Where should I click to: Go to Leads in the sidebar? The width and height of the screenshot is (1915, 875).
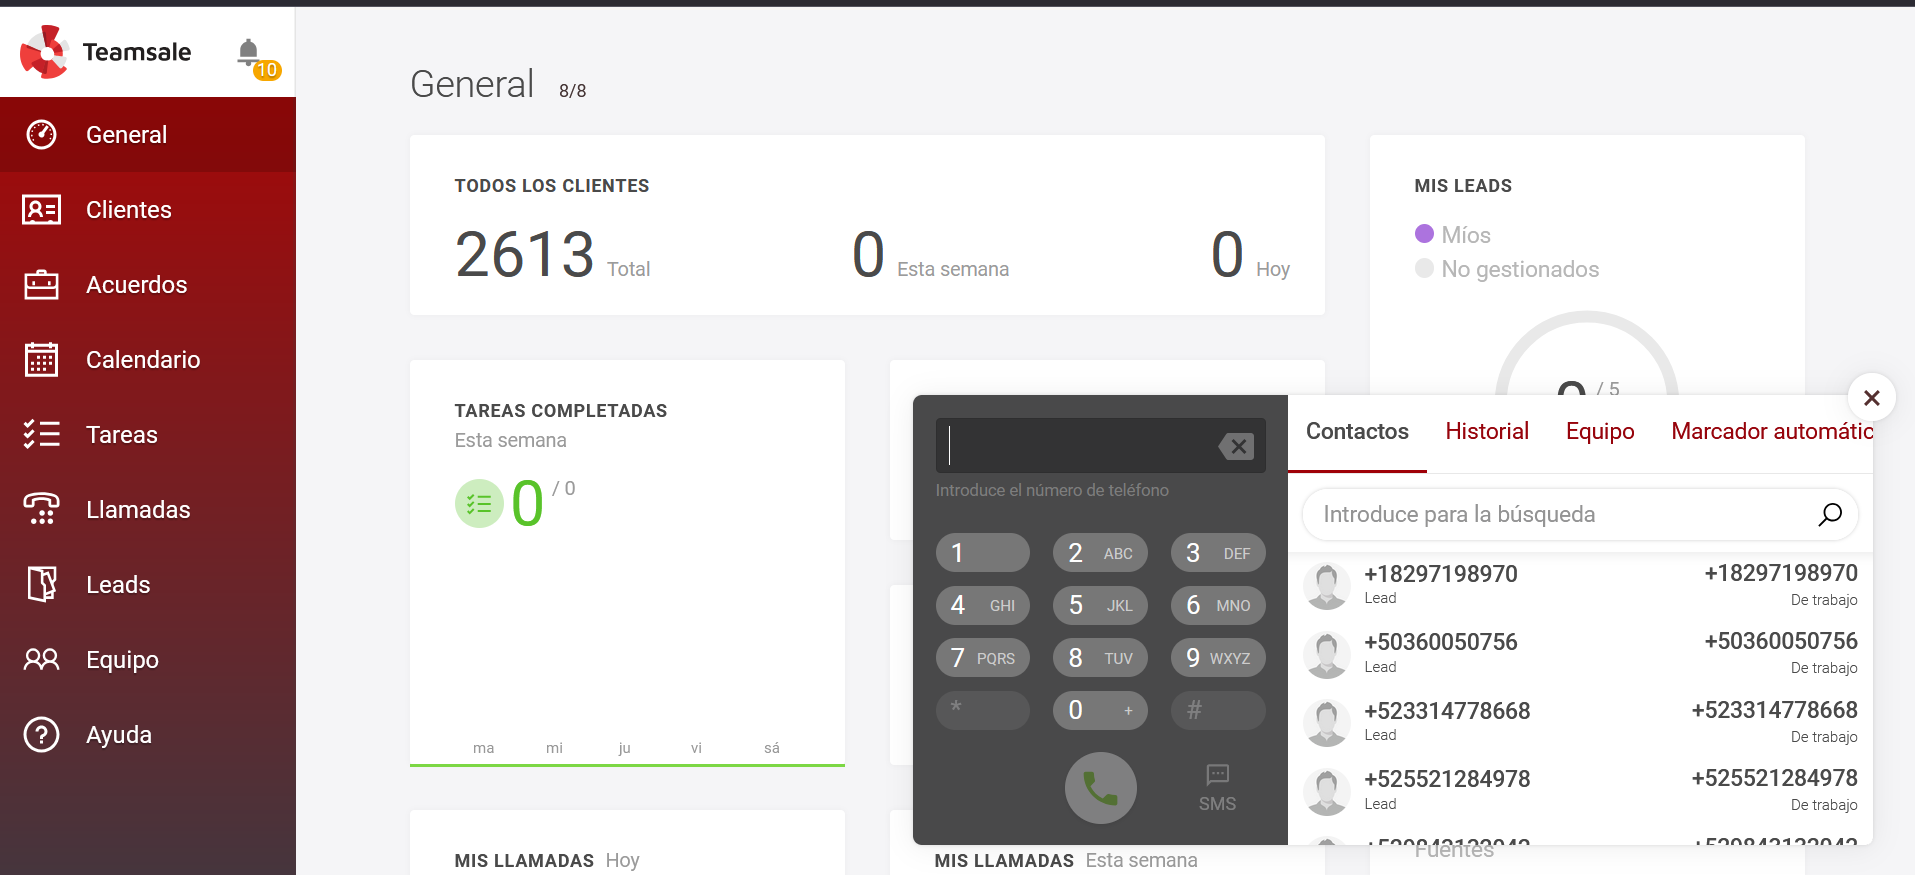click(x=117, y=585)
